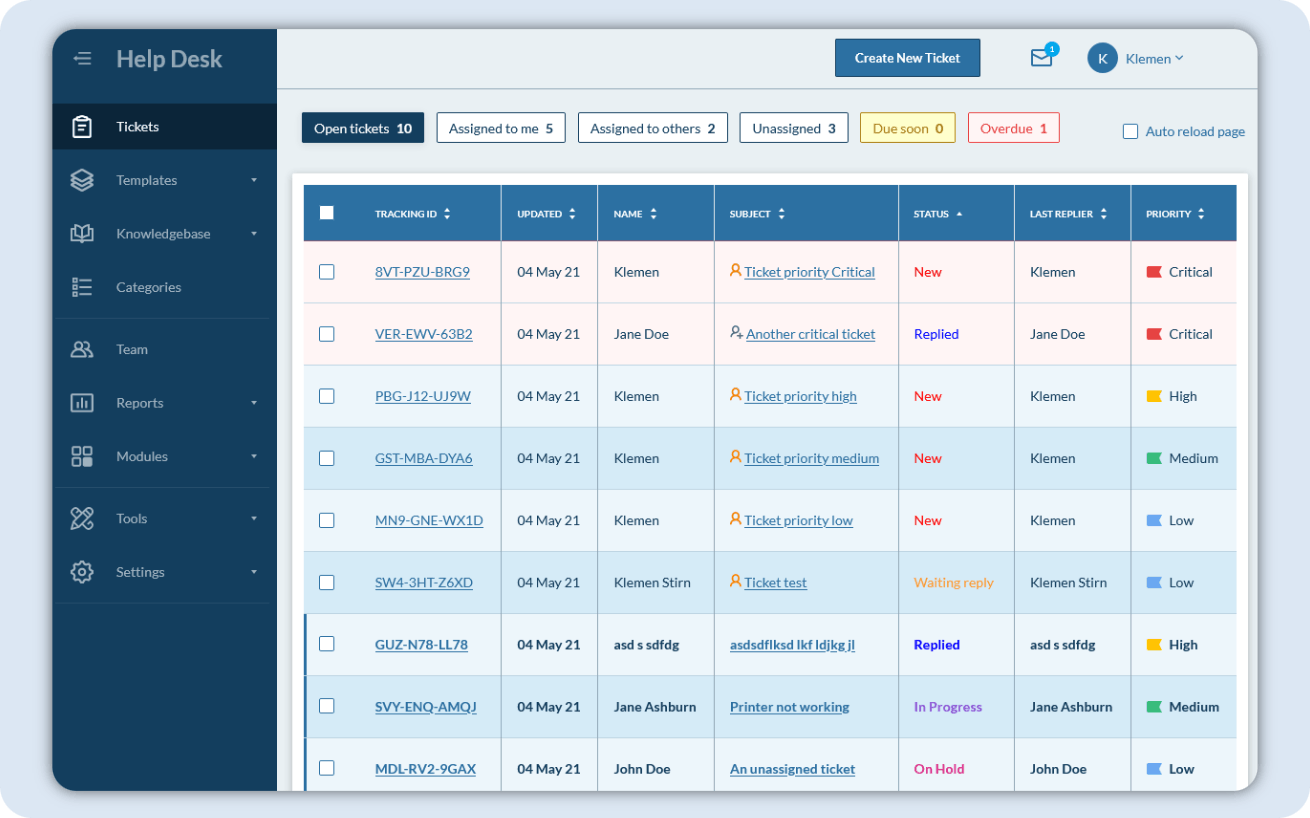Check the box for ticket MN9-GNE-WX1D

(326, 520)
